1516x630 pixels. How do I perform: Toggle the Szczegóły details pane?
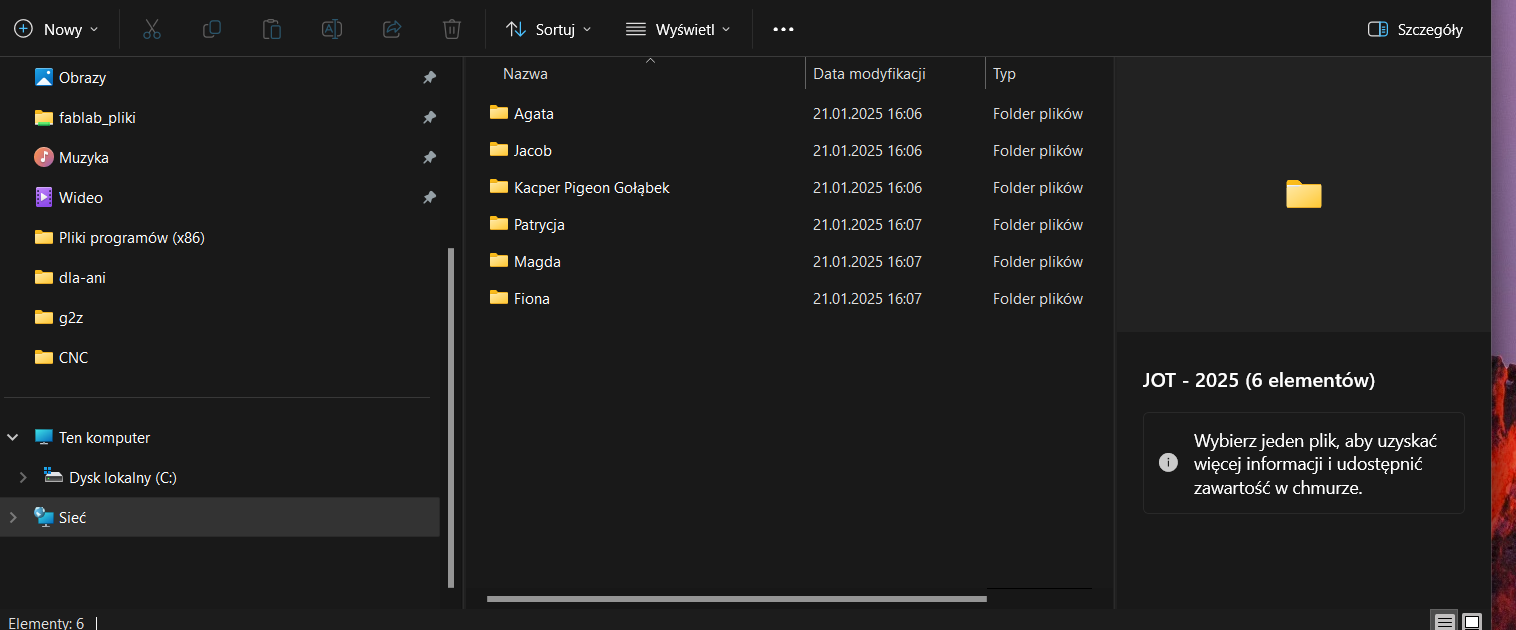click(x=1415, y=29)
